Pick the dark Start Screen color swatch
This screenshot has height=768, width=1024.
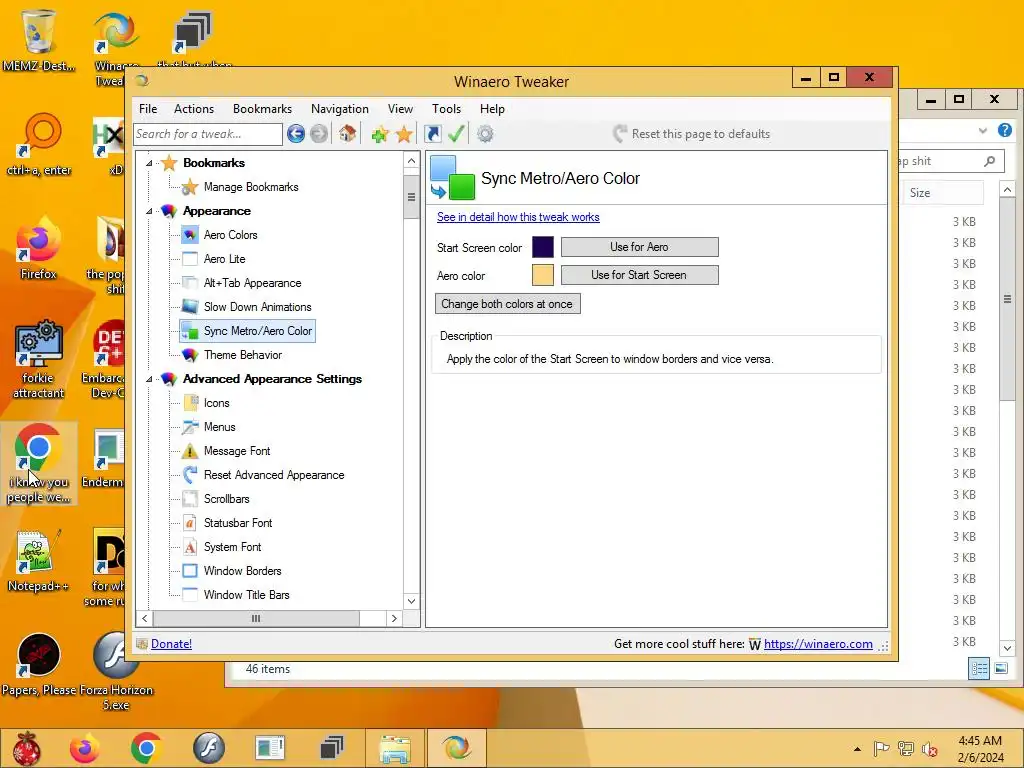543,247
